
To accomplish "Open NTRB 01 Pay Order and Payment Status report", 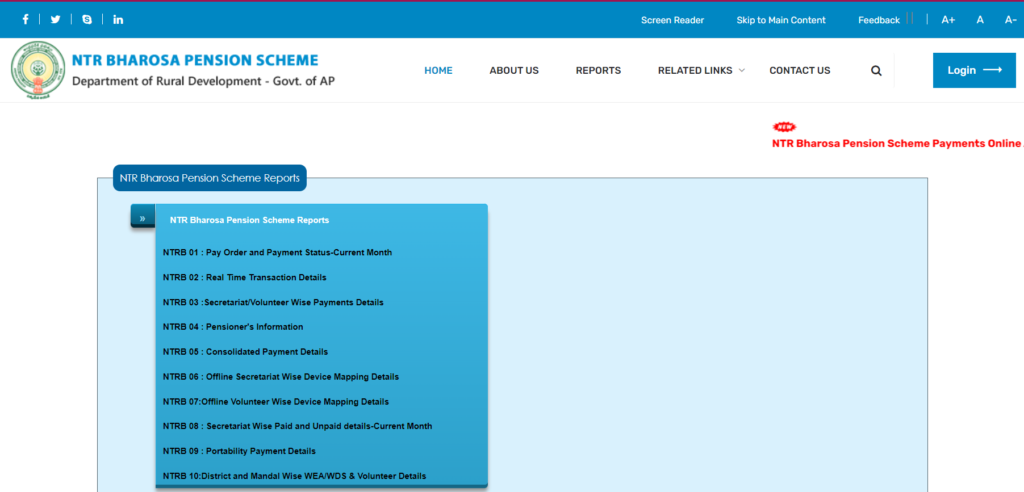I will tap(278, 252).
